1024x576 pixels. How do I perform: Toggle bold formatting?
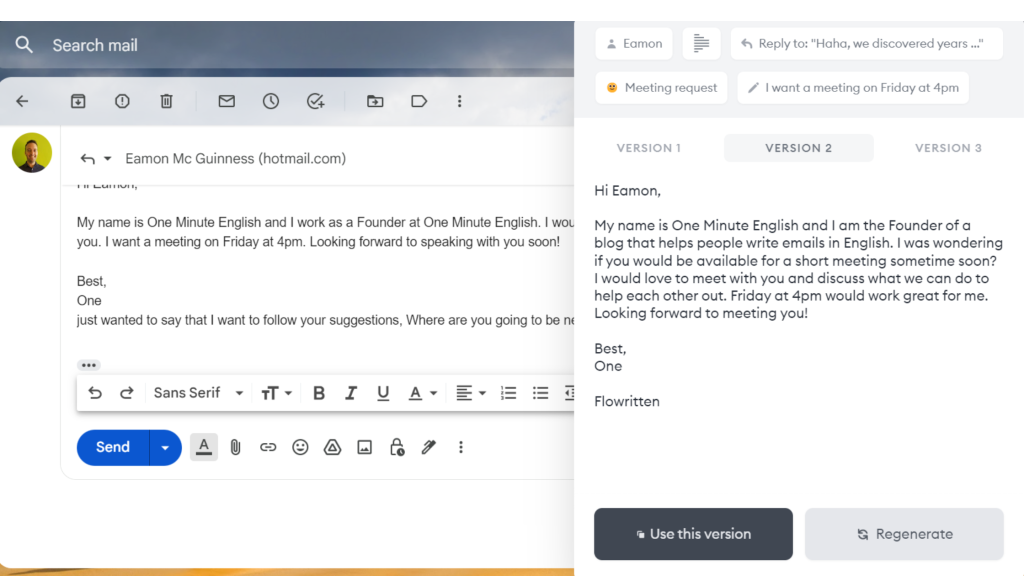(318, 392)
